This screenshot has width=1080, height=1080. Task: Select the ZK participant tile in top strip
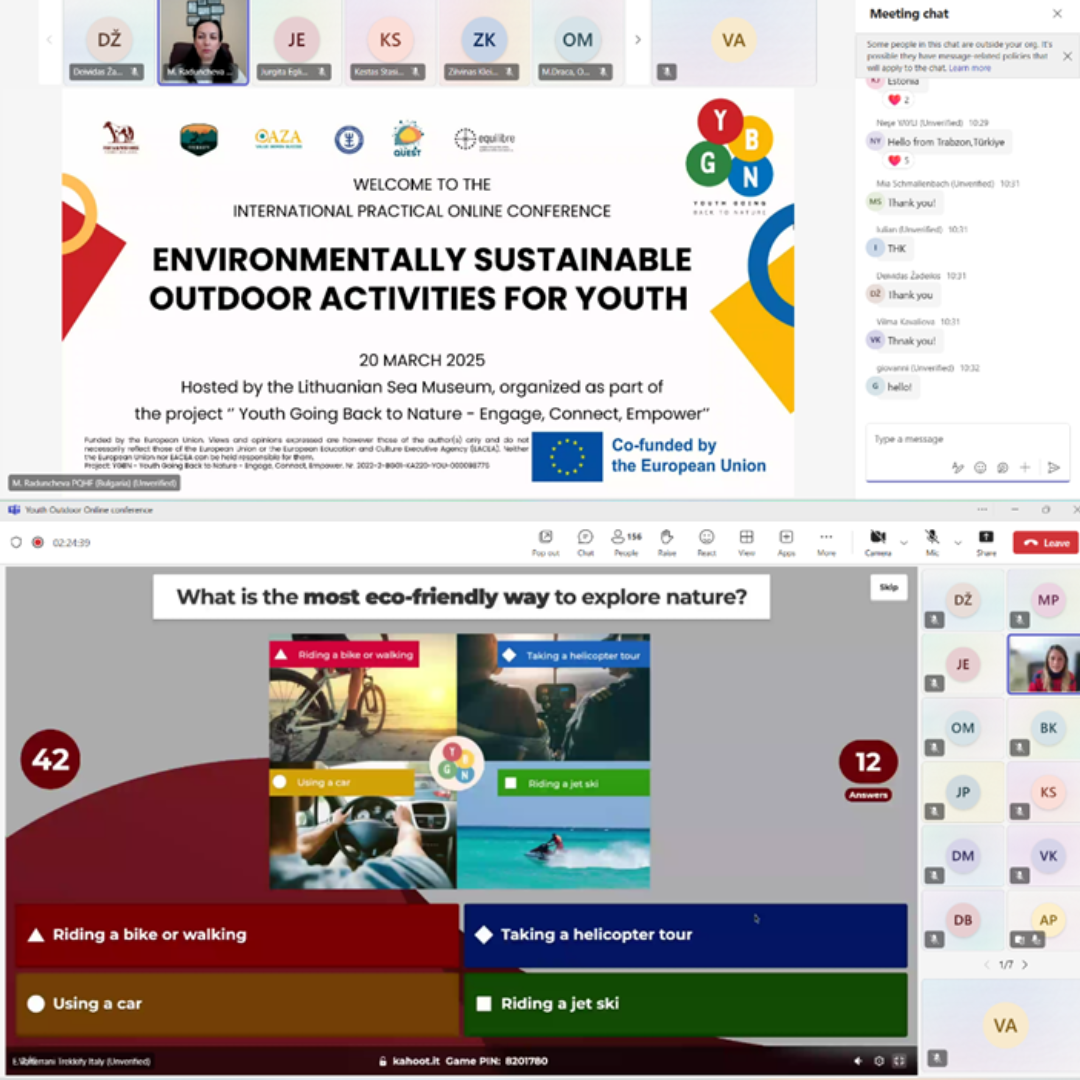point(484,42)
